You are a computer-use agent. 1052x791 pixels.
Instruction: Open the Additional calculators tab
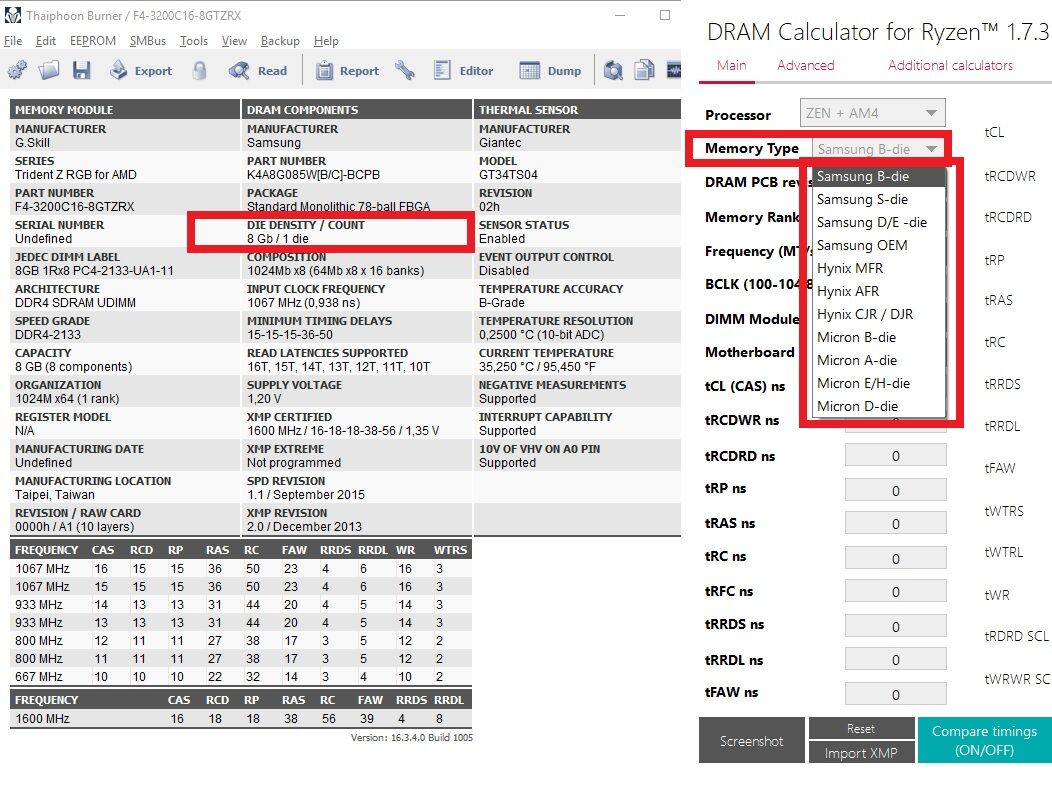(x=950, y=65)
